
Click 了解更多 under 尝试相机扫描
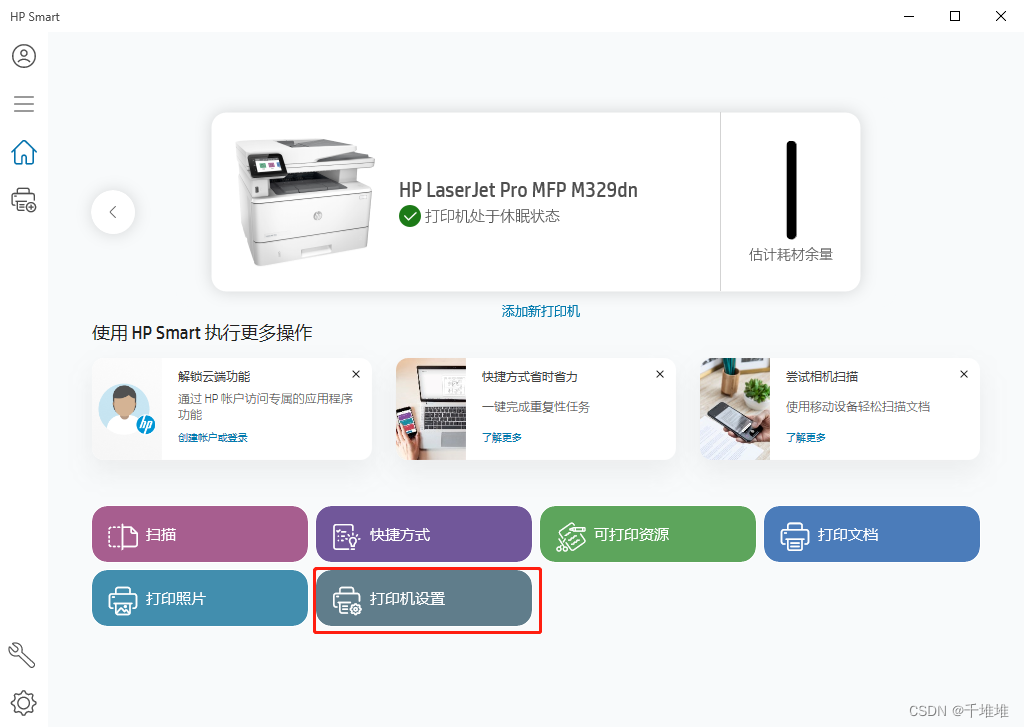(x=806, y=438)
